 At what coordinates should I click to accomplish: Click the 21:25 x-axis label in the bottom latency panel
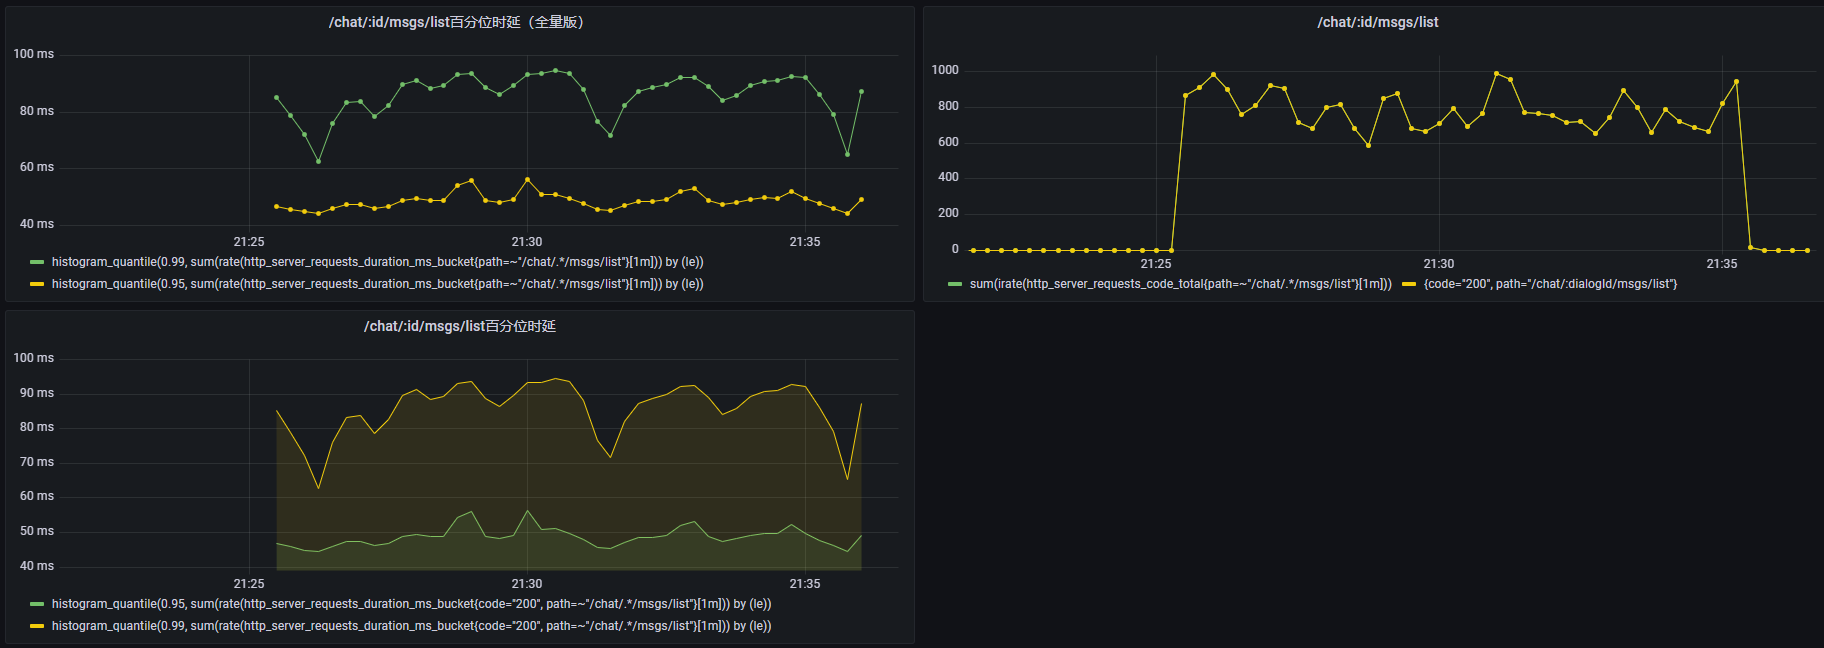point(249,584)
